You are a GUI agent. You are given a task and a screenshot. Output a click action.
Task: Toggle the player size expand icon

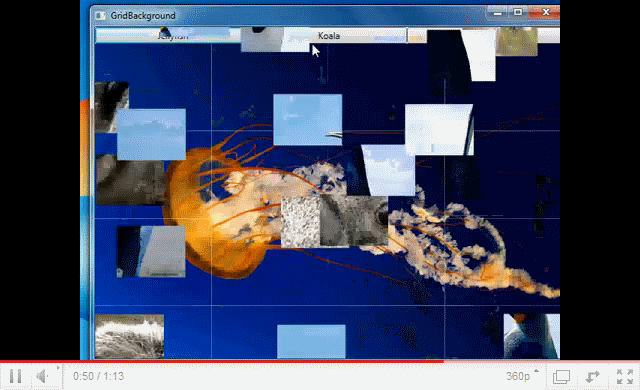593,376
